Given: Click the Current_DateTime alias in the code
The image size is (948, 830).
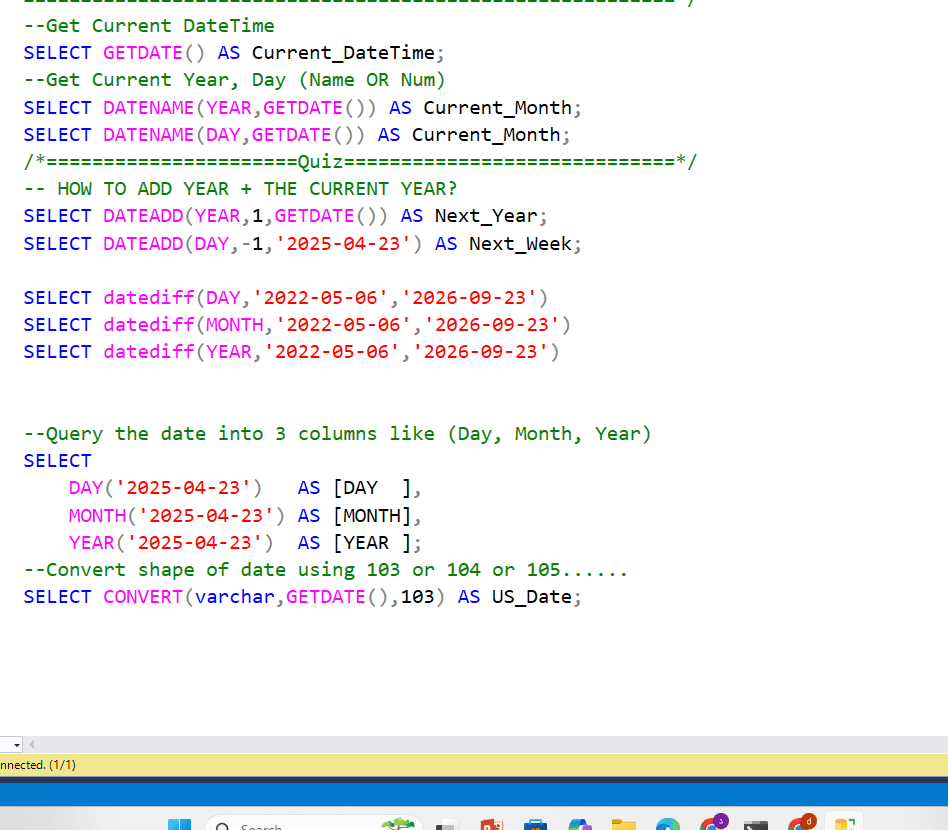Looking at the screenshot, I should point(343,53).
